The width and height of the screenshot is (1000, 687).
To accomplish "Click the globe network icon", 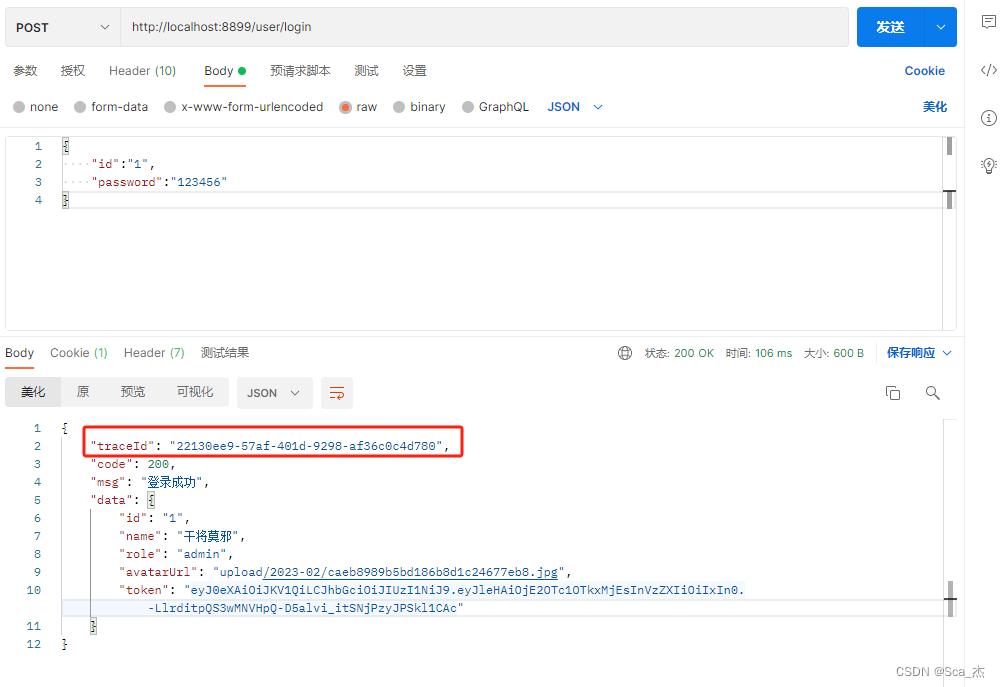I will point(625,353).
